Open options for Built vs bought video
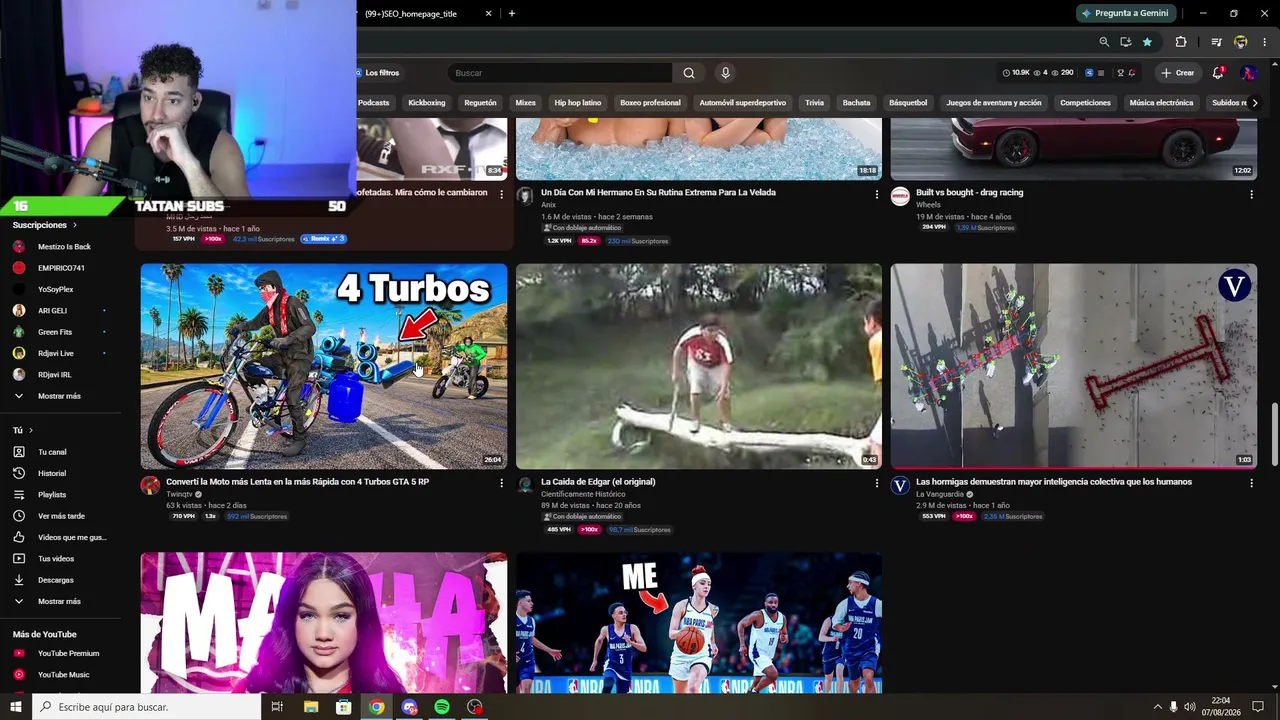Image resolution: width=1280 pixels, height=720 pixels. [1251, 194]
